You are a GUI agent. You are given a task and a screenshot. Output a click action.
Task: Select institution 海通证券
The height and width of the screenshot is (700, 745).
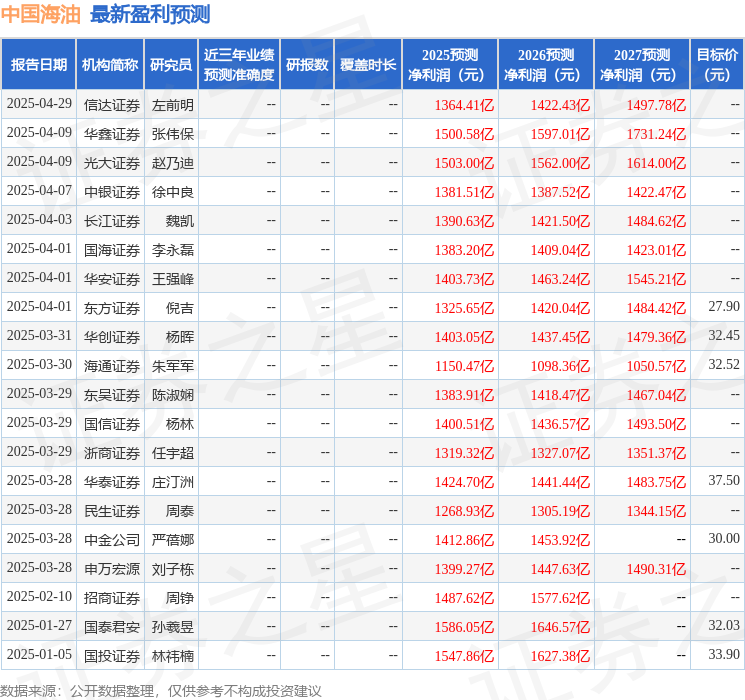coord(112,366)
